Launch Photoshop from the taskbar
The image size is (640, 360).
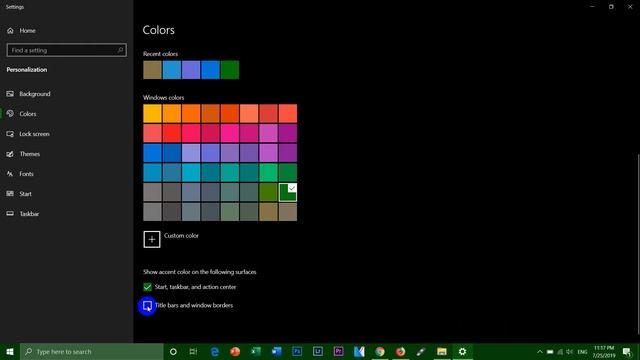(297, 351)
